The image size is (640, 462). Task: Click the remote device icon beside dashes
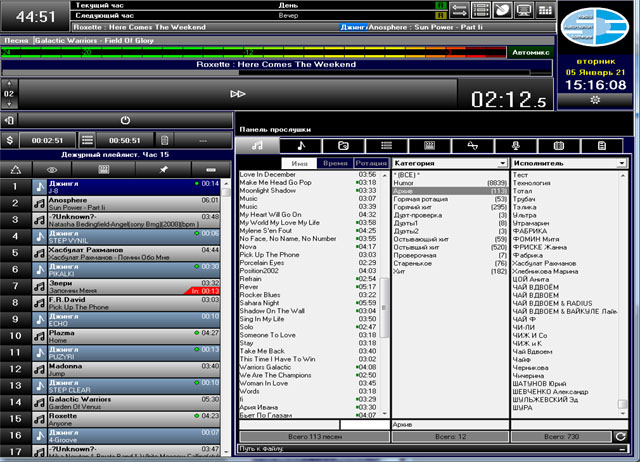pos(164,140)
